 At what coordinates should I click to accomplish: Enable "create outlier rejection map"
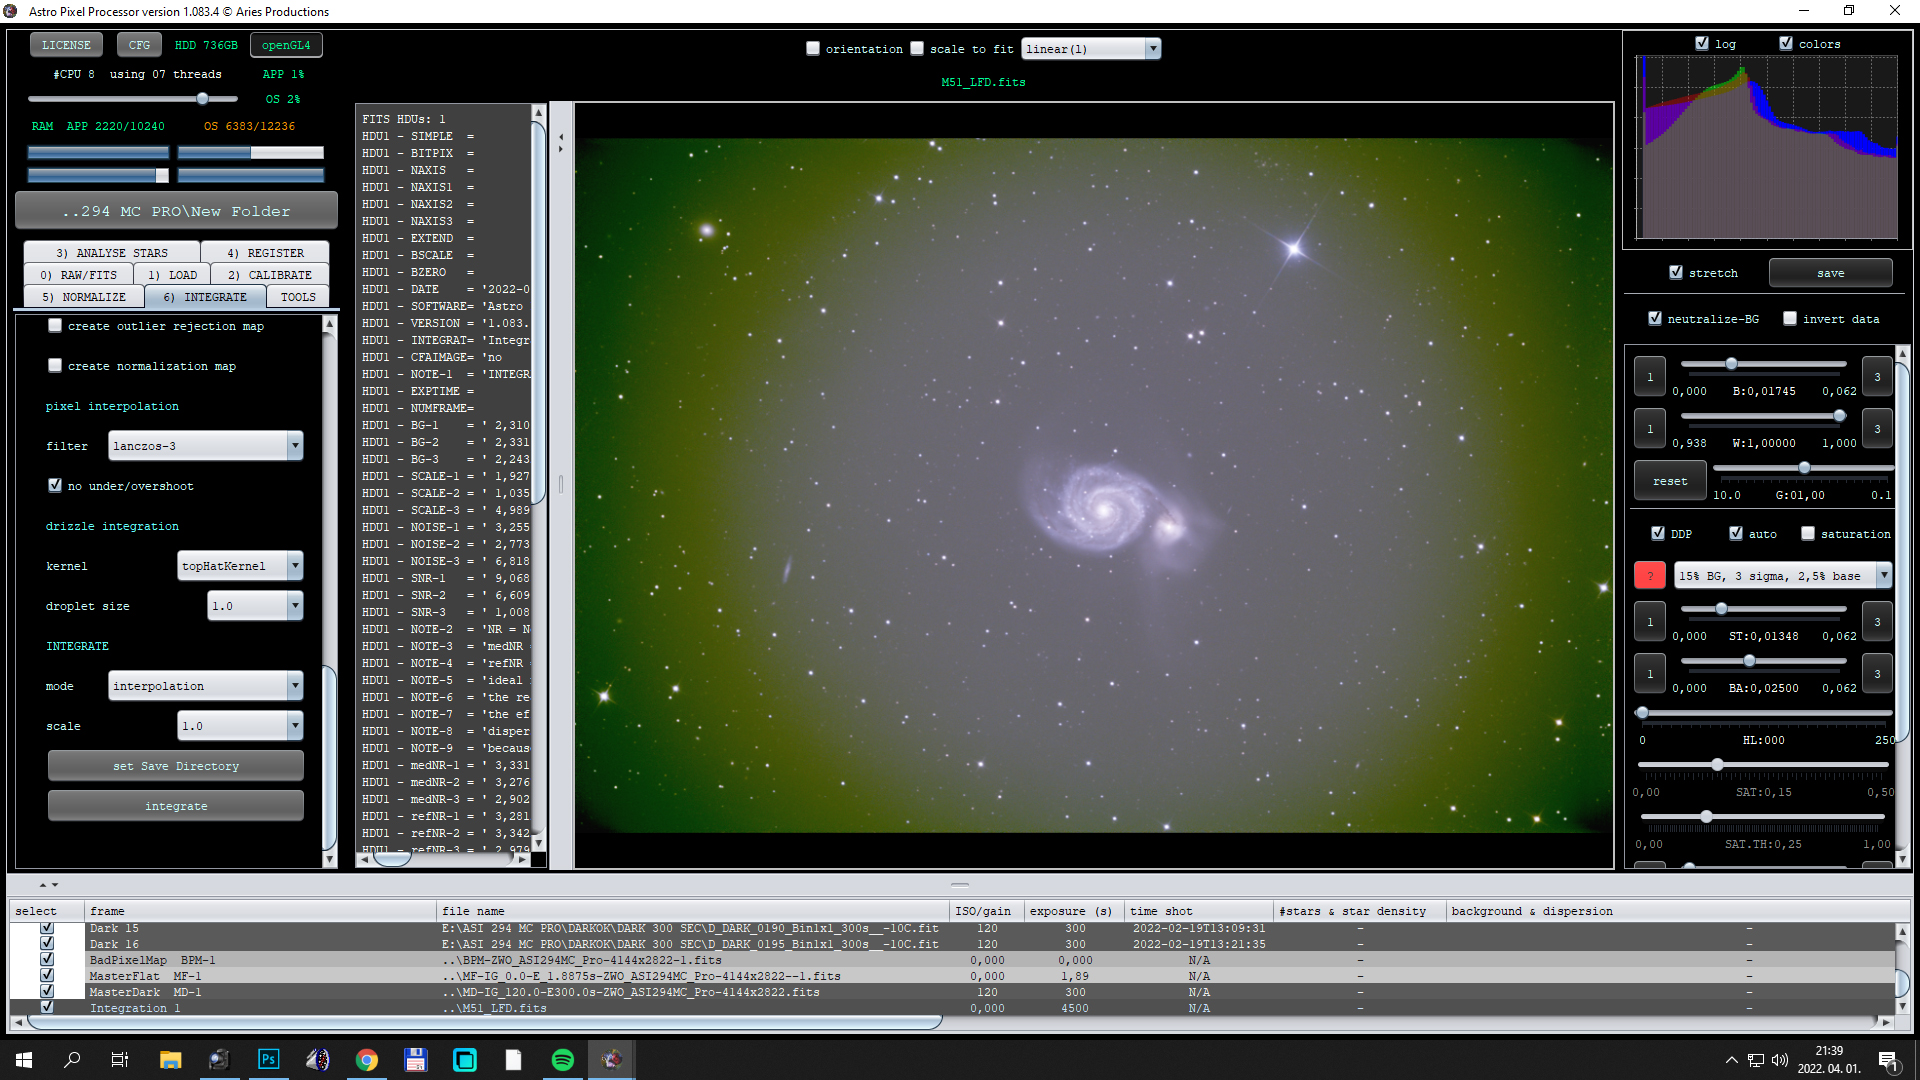[x=55, y=325]
